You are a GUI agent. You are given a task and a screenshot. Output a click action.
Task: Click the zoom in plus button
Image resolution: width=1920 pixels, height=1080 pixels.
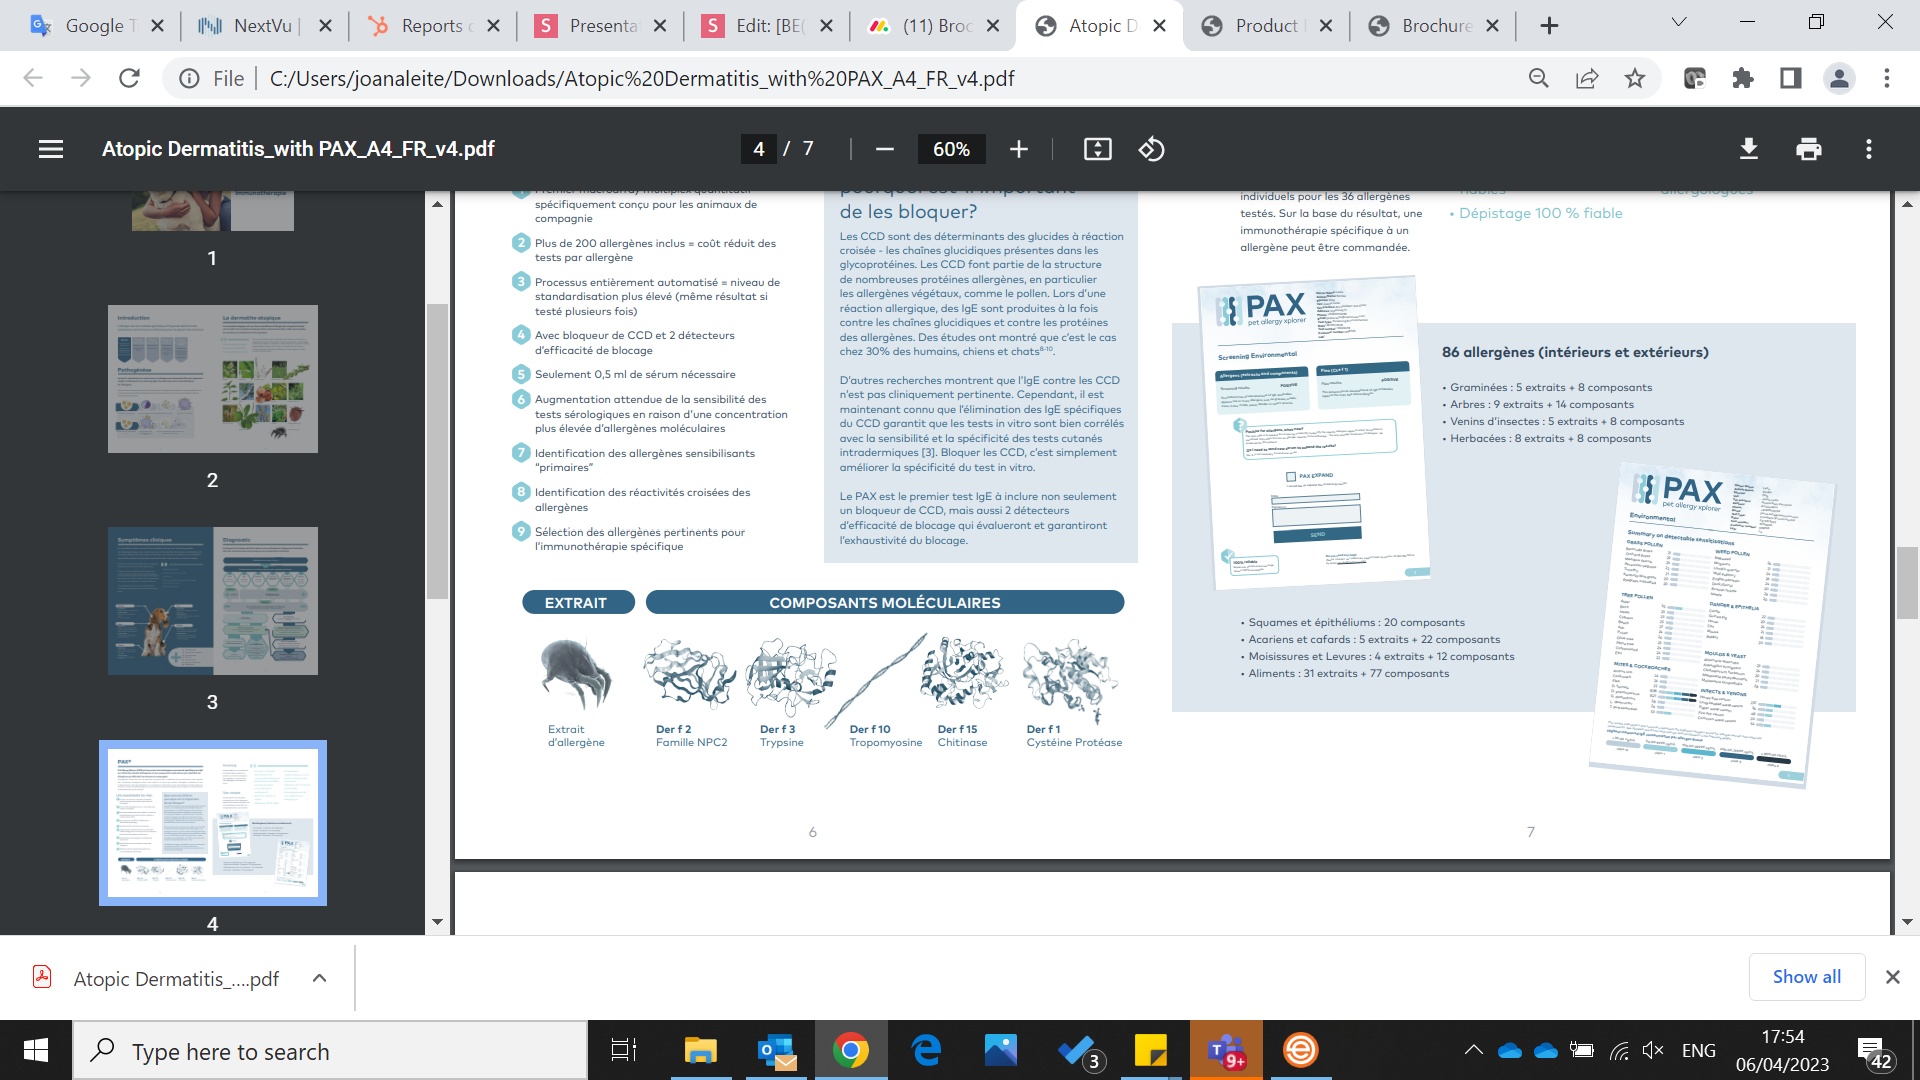tap(1018, 149)
